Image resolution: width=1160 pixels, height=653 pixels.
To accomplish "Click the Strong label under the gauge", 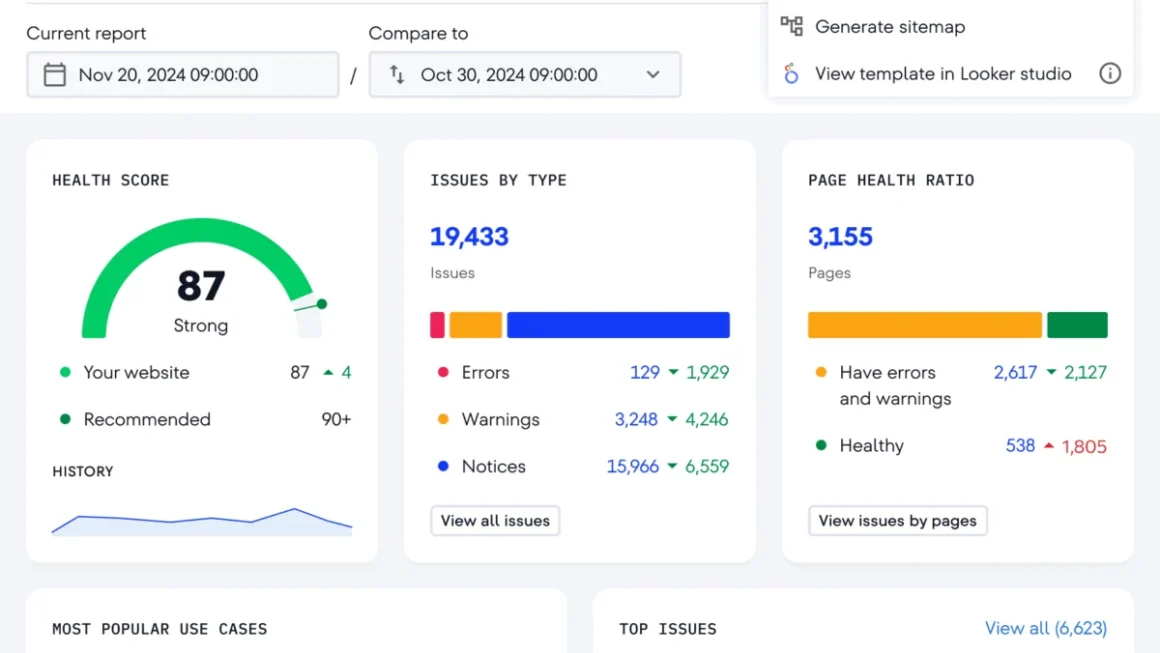I will [x=200, y=326].
